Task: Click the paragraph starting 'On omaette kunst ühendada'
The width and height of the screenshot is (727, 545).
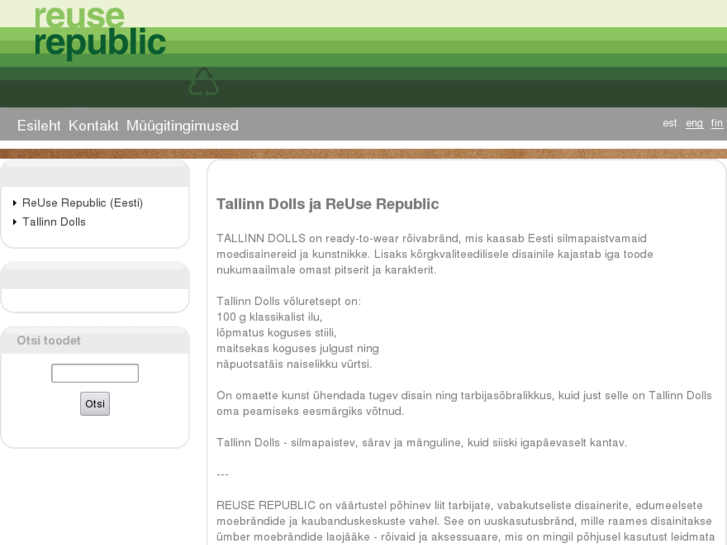Action: [464, 404]
